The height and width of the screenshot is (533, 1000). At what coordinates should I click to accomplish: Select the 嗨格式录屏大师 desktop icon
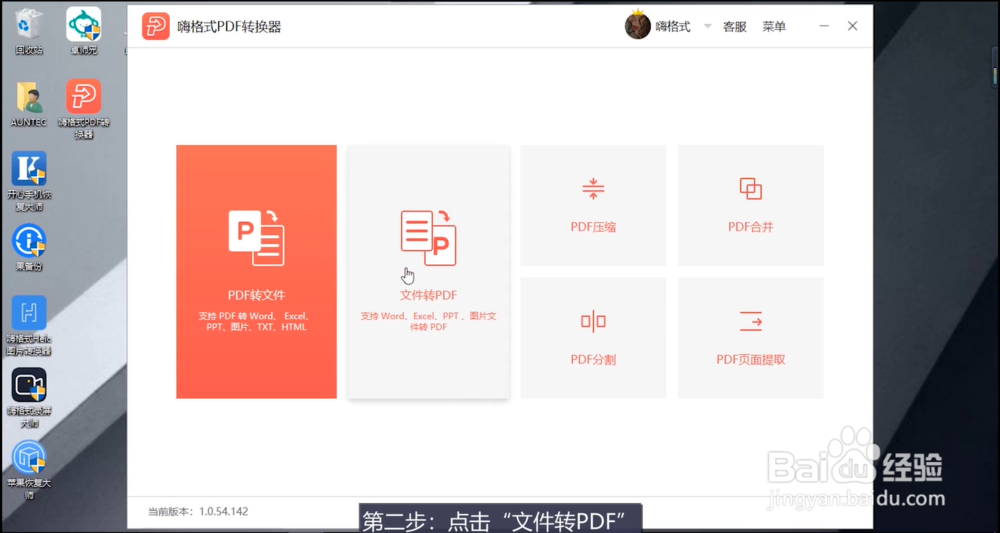pos(29,398)
